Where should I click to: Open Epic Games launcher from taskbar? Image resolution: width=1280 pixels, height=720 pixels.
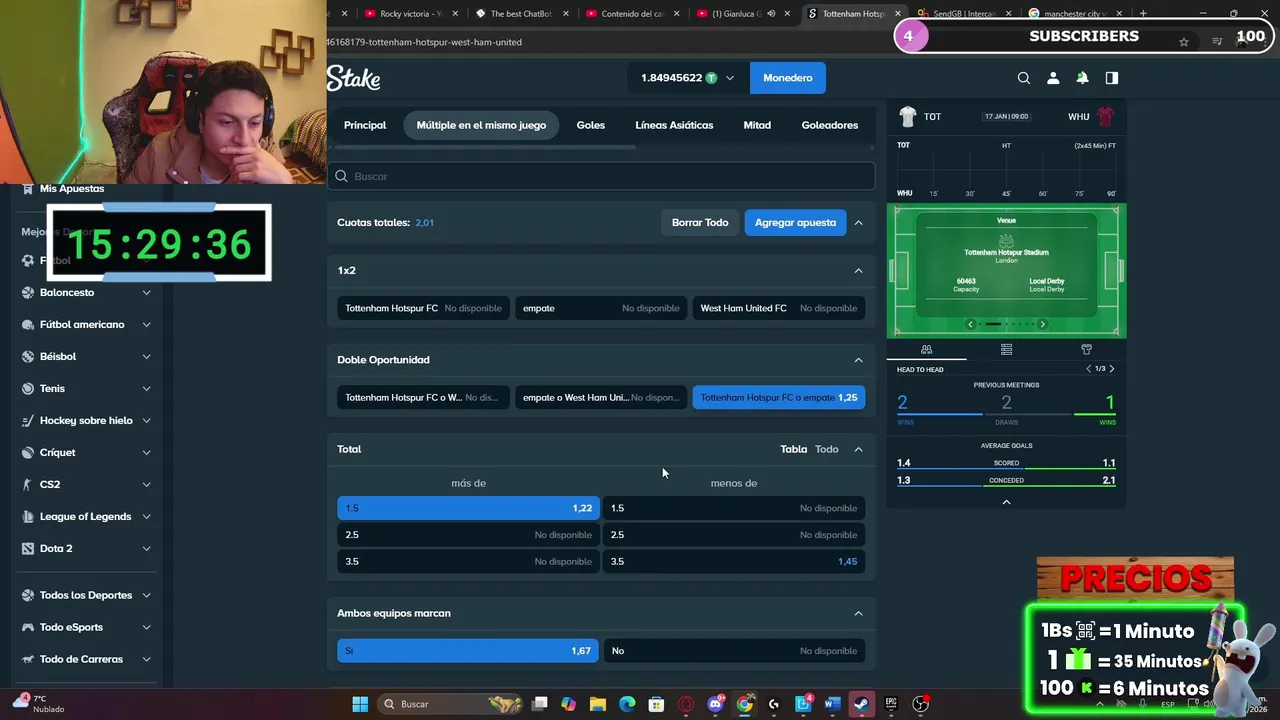(x=891, y=704)
